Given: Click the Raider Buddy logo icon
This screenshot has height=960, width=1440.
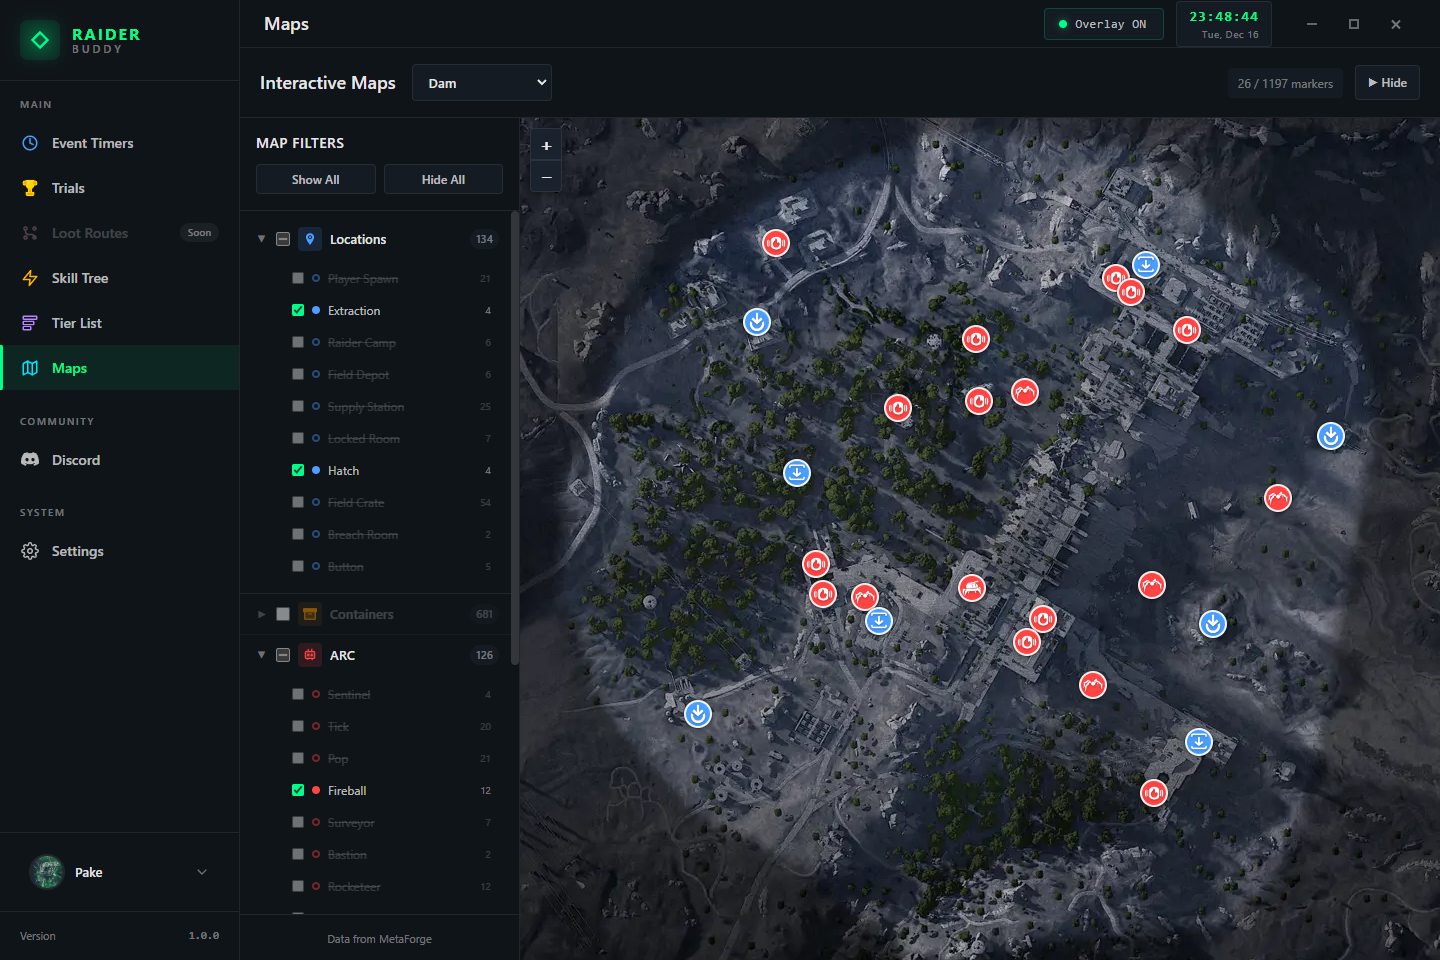Looking at the screenshot, I should [x=40, y=40].
